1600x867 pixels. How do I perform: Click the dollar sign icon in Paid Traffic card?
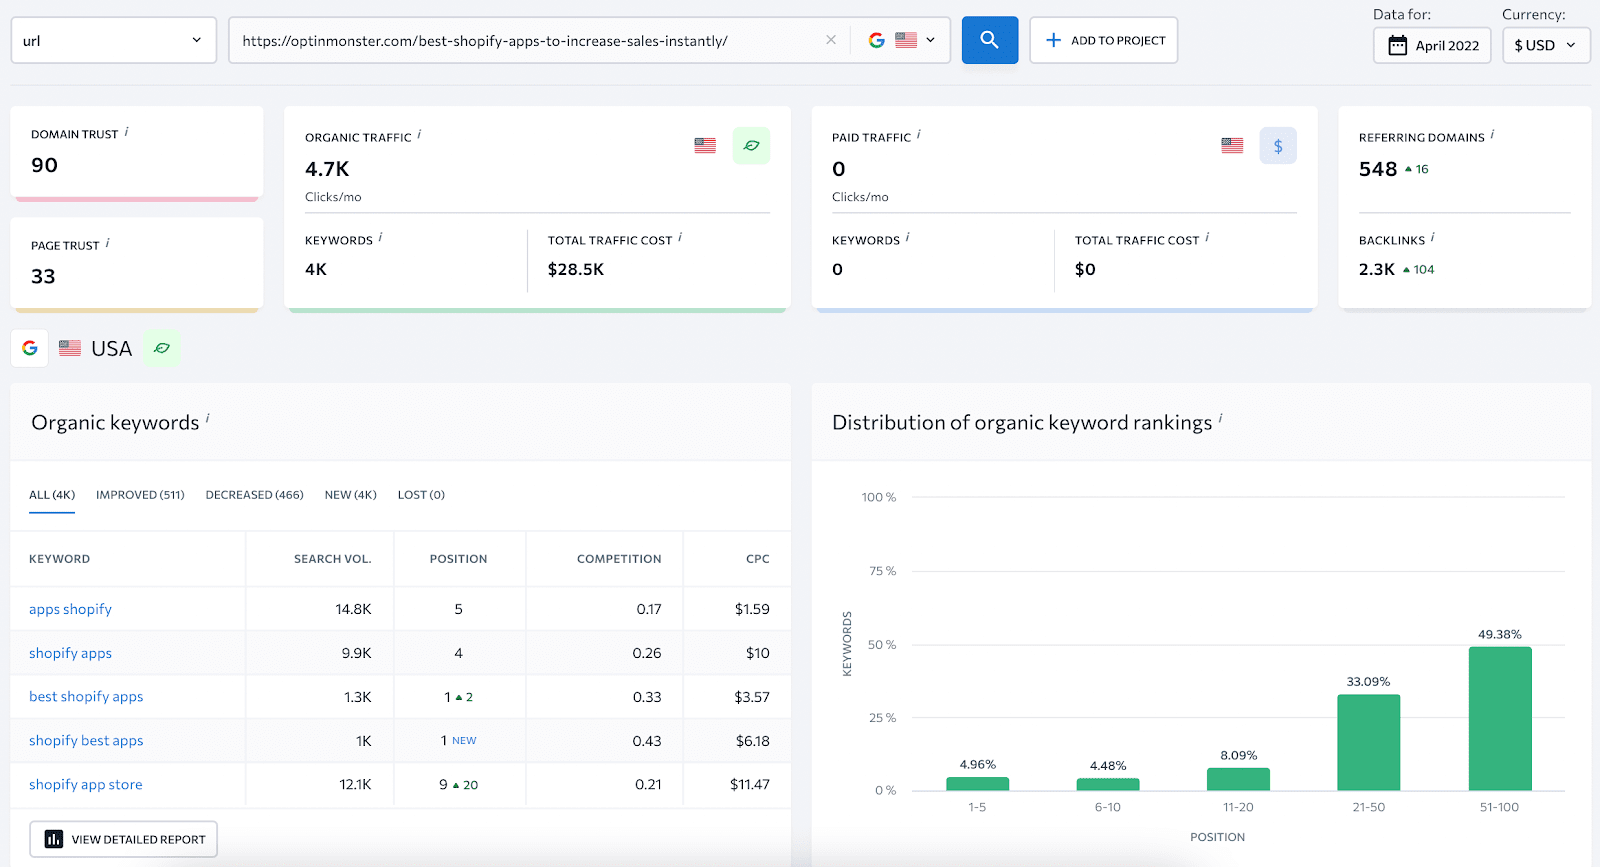coord(1278,146)
